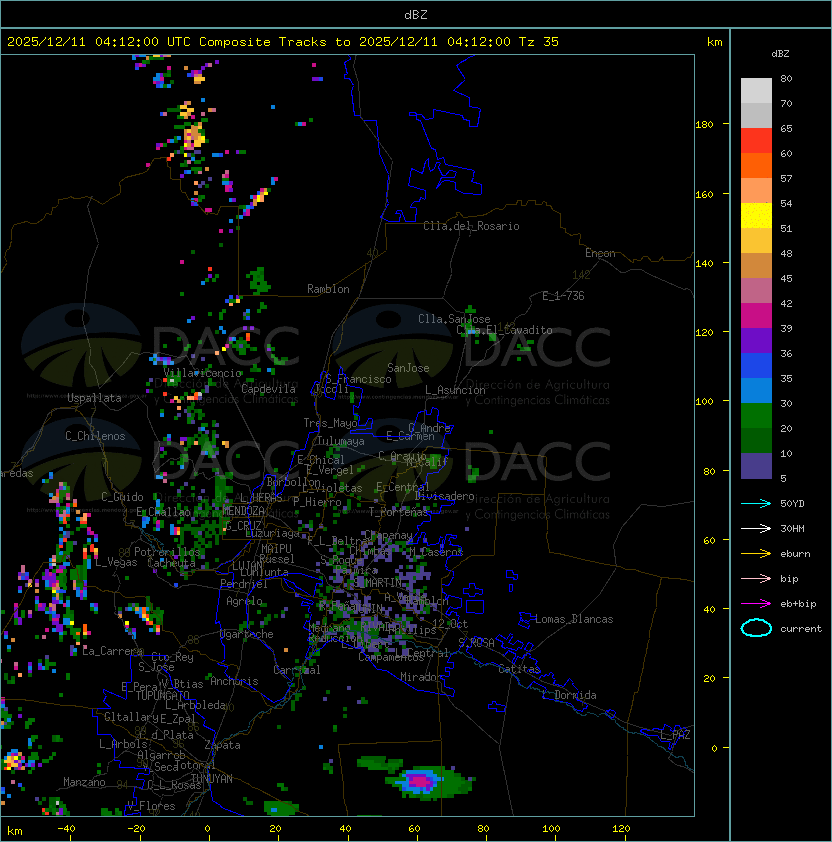Click the 180 km vertical axis tick
The height and width of the screenshot is (842, 832).
[704, 125]
